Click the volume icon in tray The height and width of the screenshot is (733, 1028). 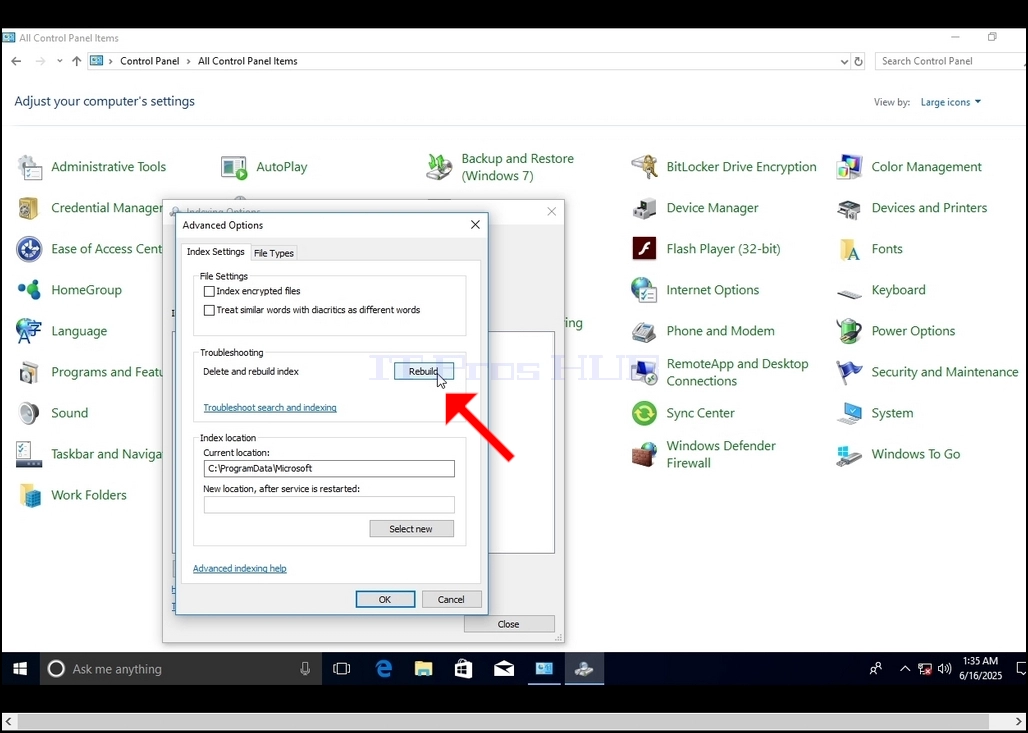pyautogui.click(x=944, y=669)
